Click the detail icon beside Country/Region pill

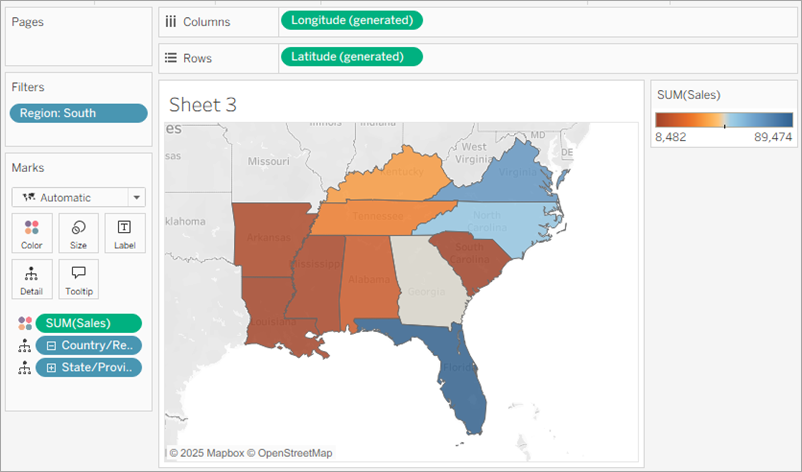point(24,345)
